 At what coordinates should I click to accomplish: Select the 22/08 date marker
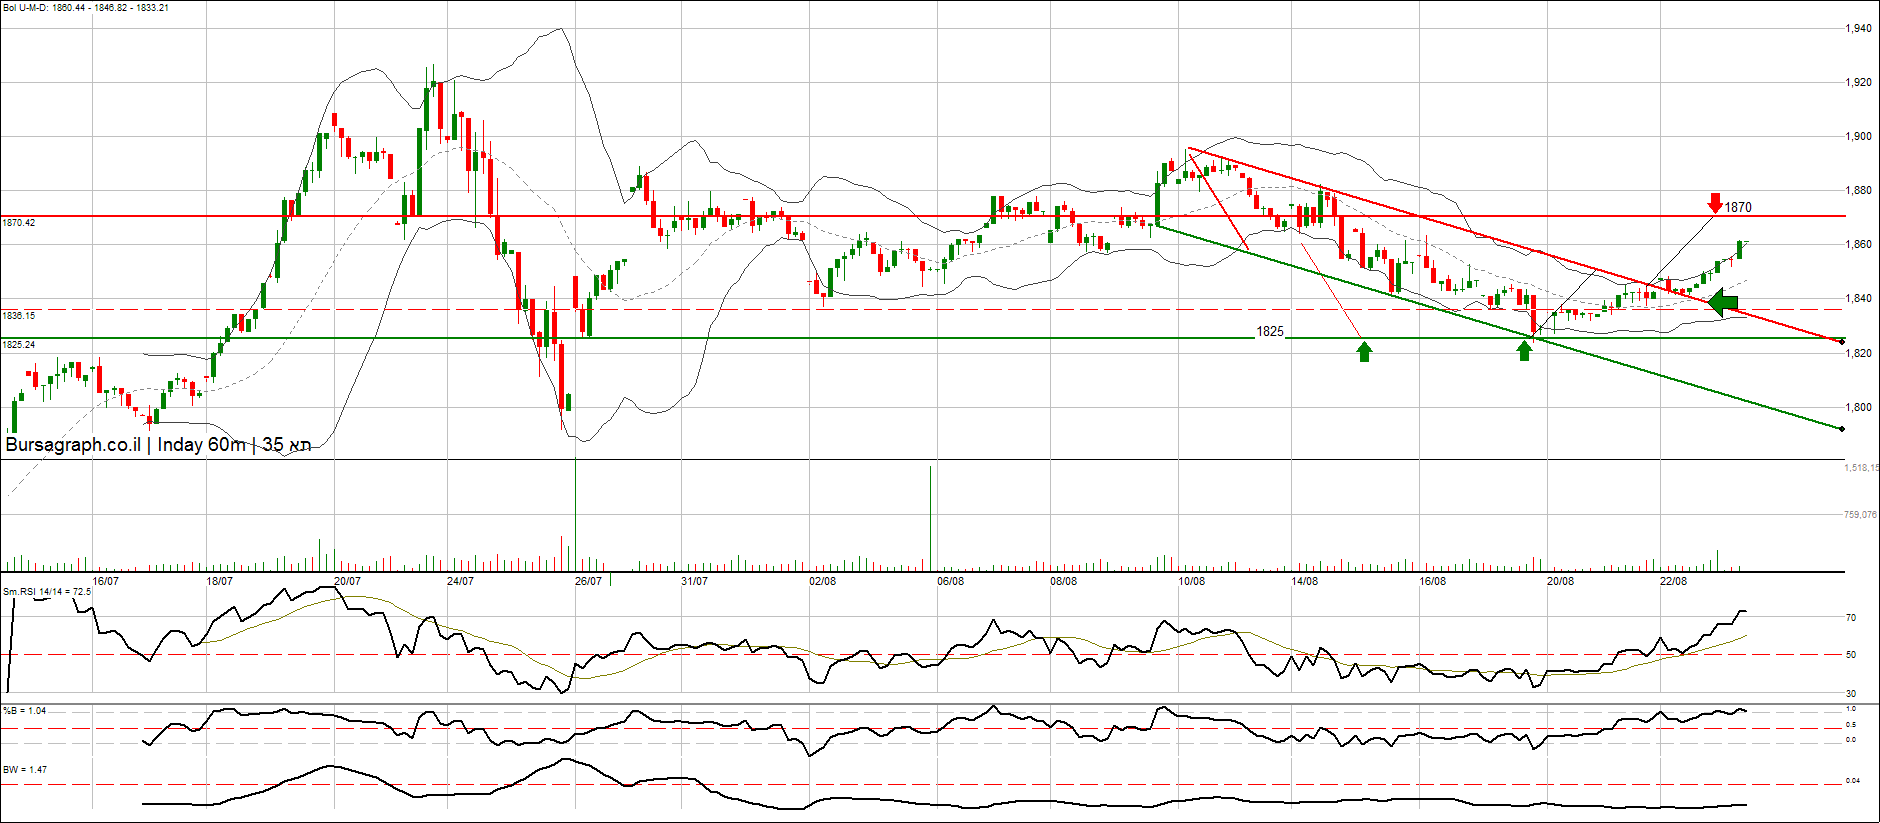click(1673, 581)
